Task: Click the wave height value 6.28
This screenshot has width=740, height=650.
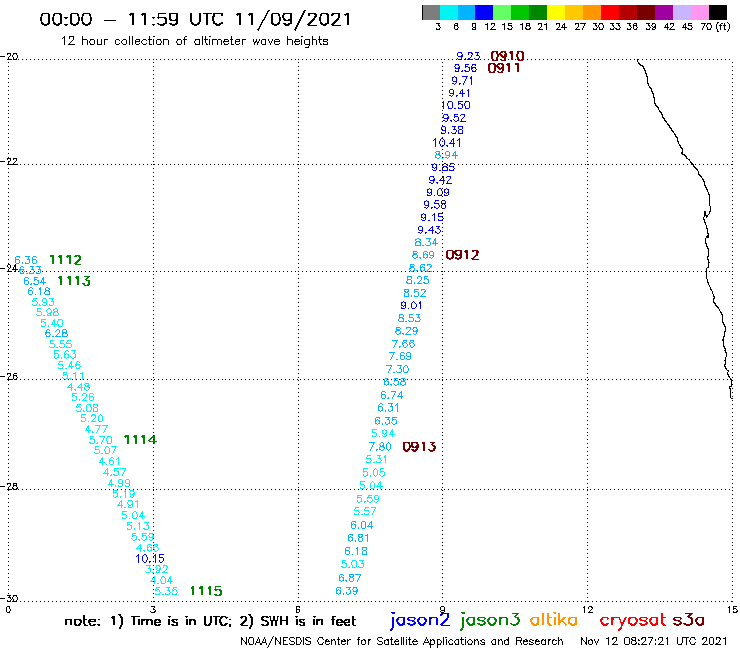Action: point(56,333)
